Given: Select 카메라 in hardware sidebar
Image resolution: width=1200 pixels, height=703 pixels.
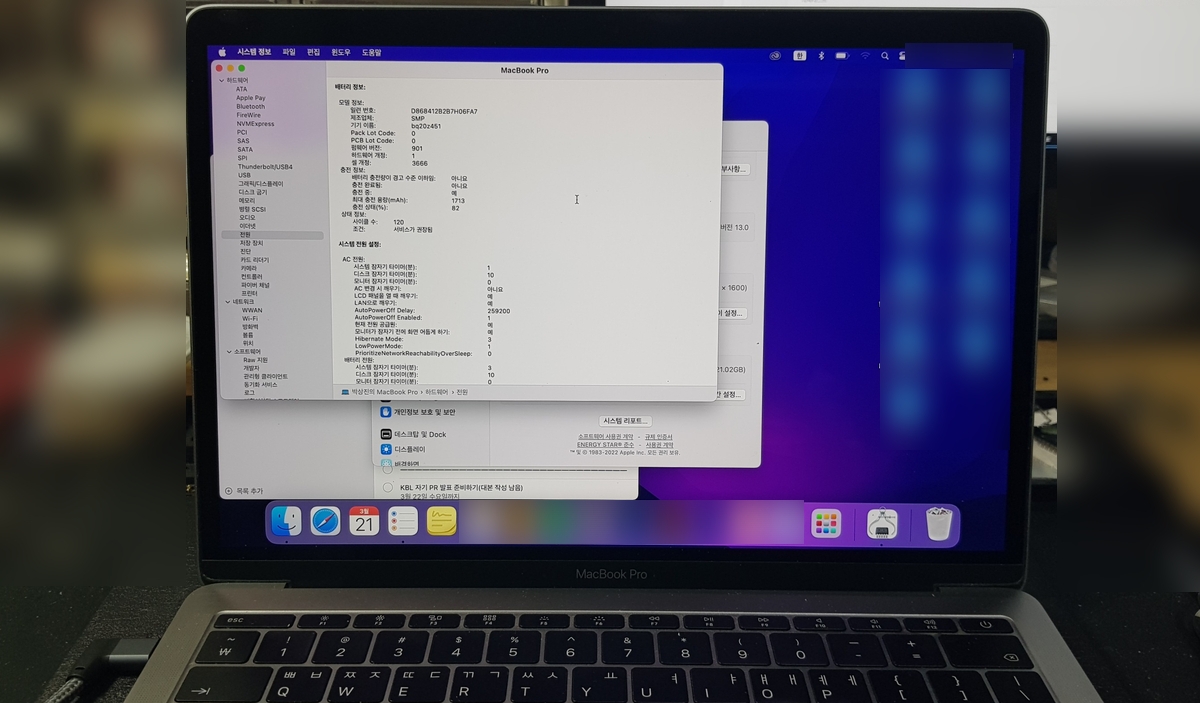Looking at the screenshot, I should (x=248, y=268).
